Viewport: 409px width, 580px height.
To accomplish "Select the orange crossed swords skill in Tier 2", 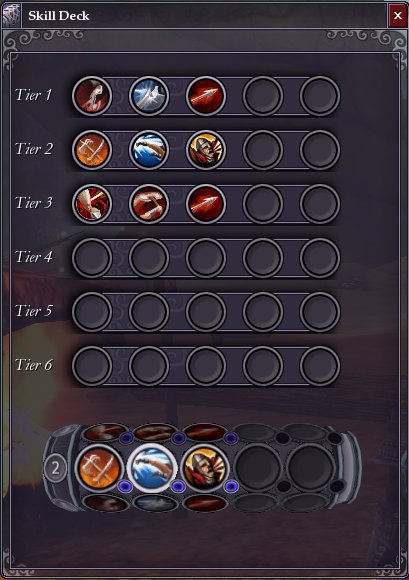I will click(92, 150).
